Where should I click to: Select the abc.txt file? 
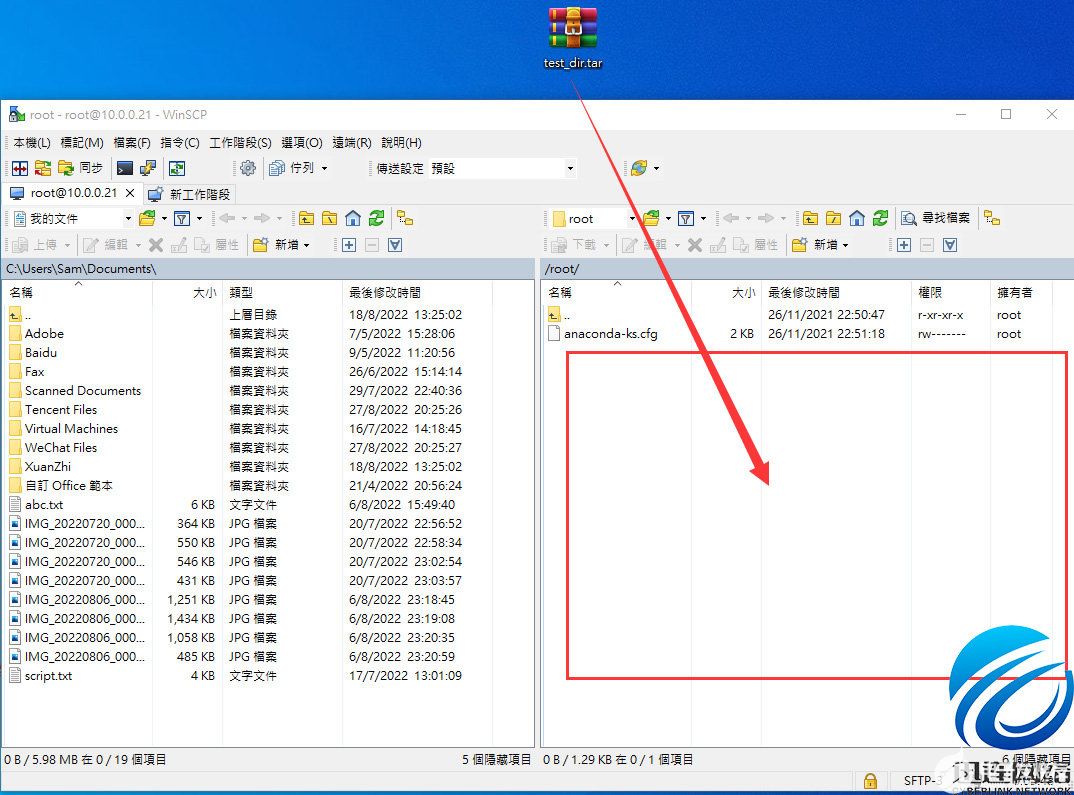[x=44, y=505]
